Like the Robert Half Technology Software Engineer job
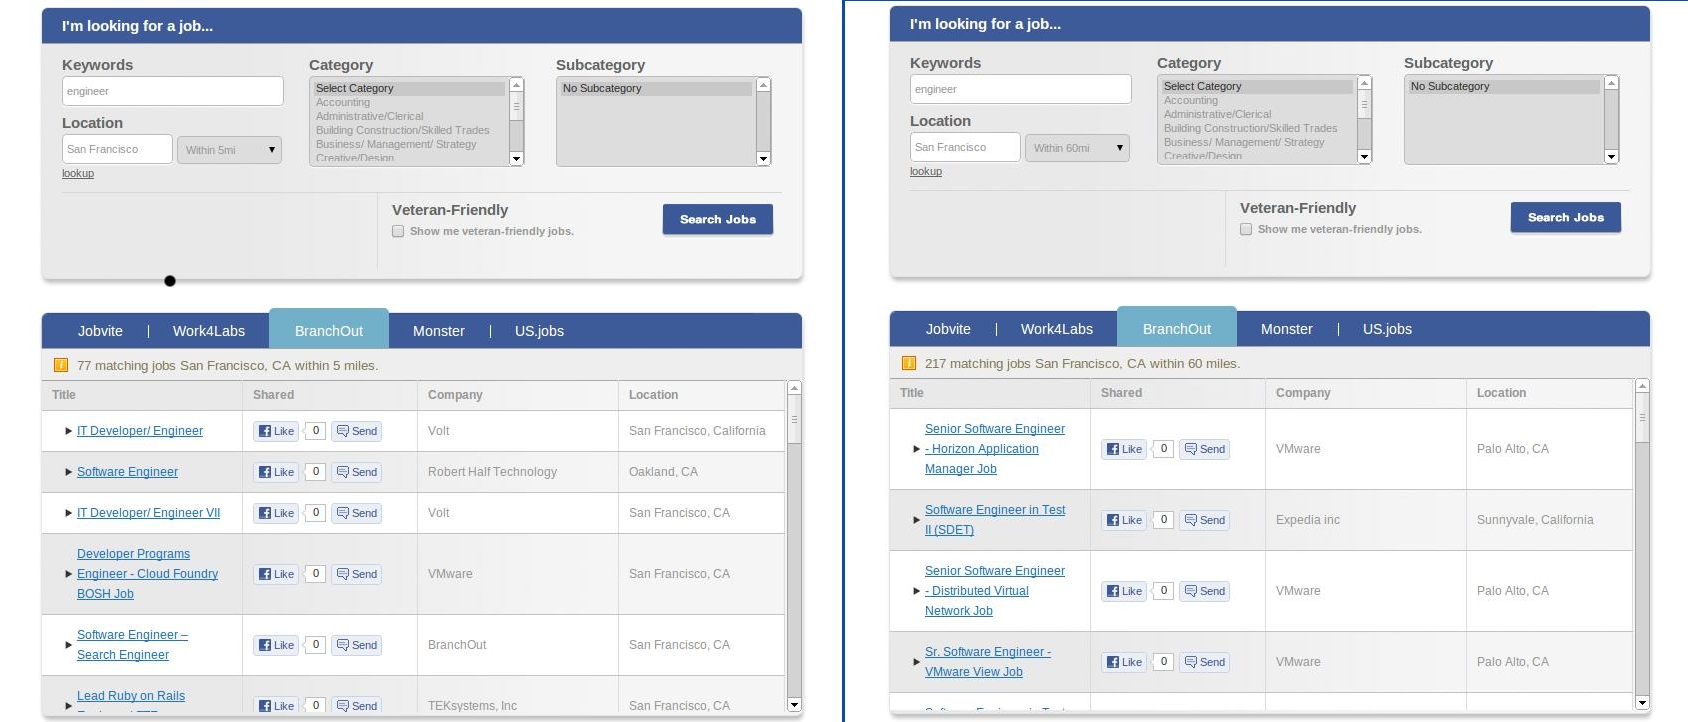Screen dimensions: 1688x722 point(276,472)
